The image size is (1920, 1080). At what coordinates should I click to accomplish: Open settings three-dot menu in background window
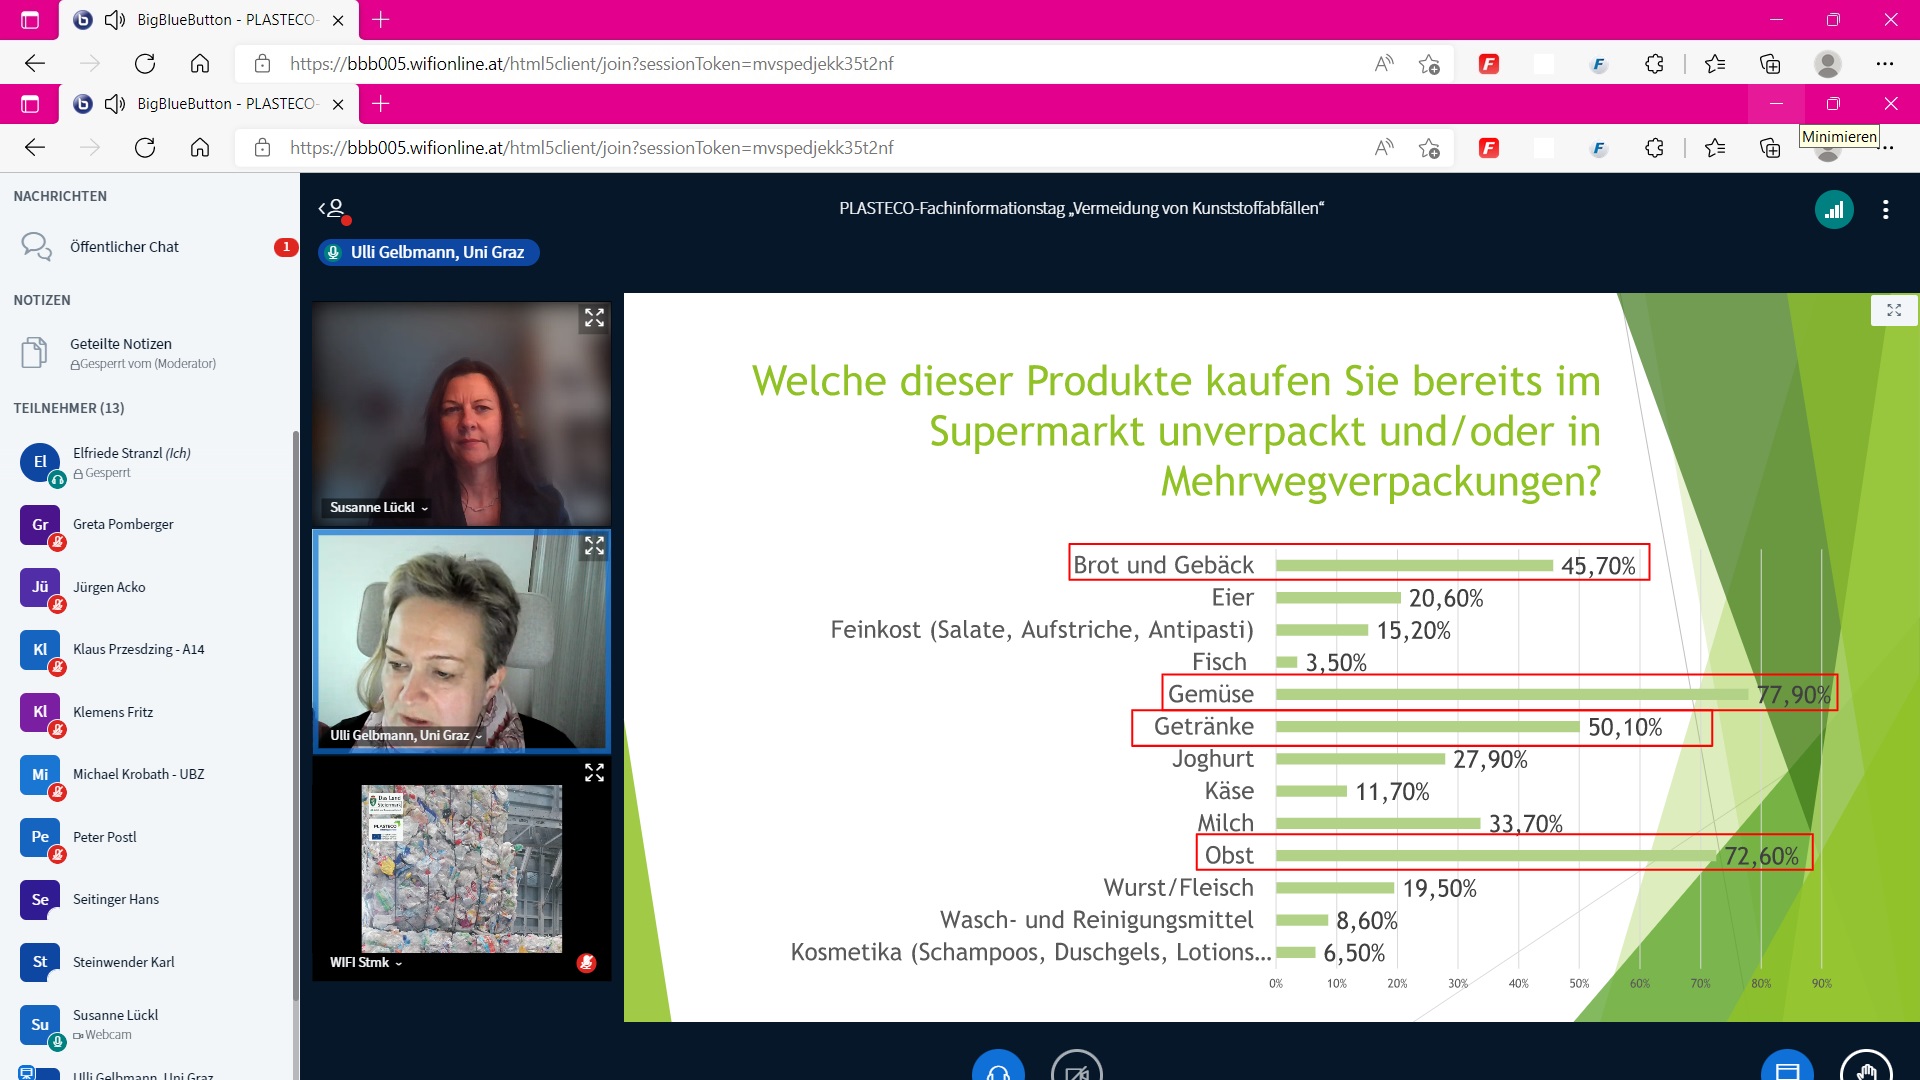(x=1885, y=64)
